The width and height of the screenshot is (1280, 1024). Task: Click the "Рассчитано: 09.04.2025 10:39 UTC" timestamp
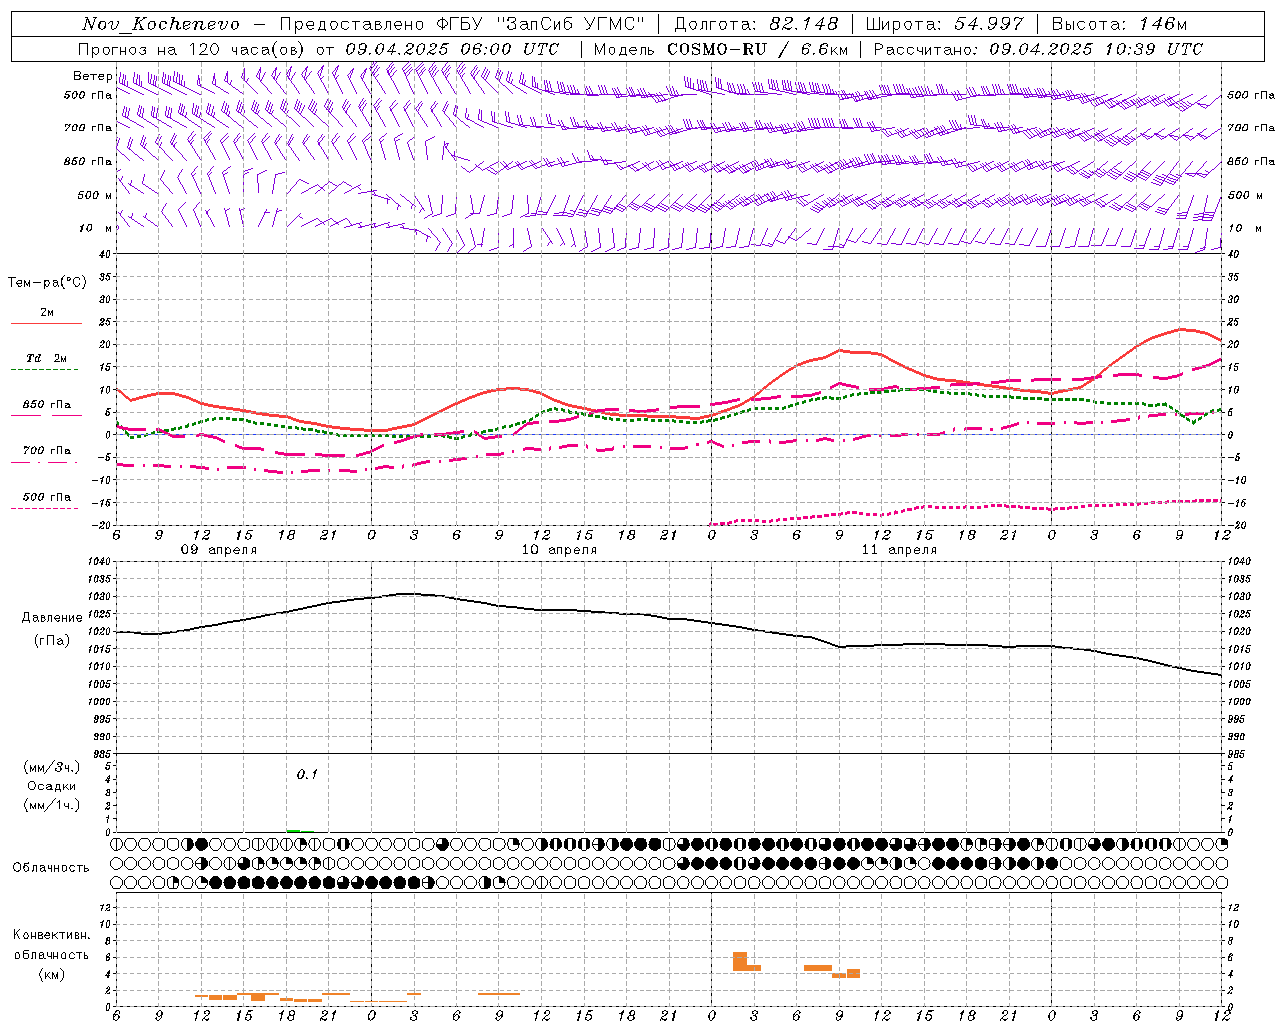coord(1039,49)
